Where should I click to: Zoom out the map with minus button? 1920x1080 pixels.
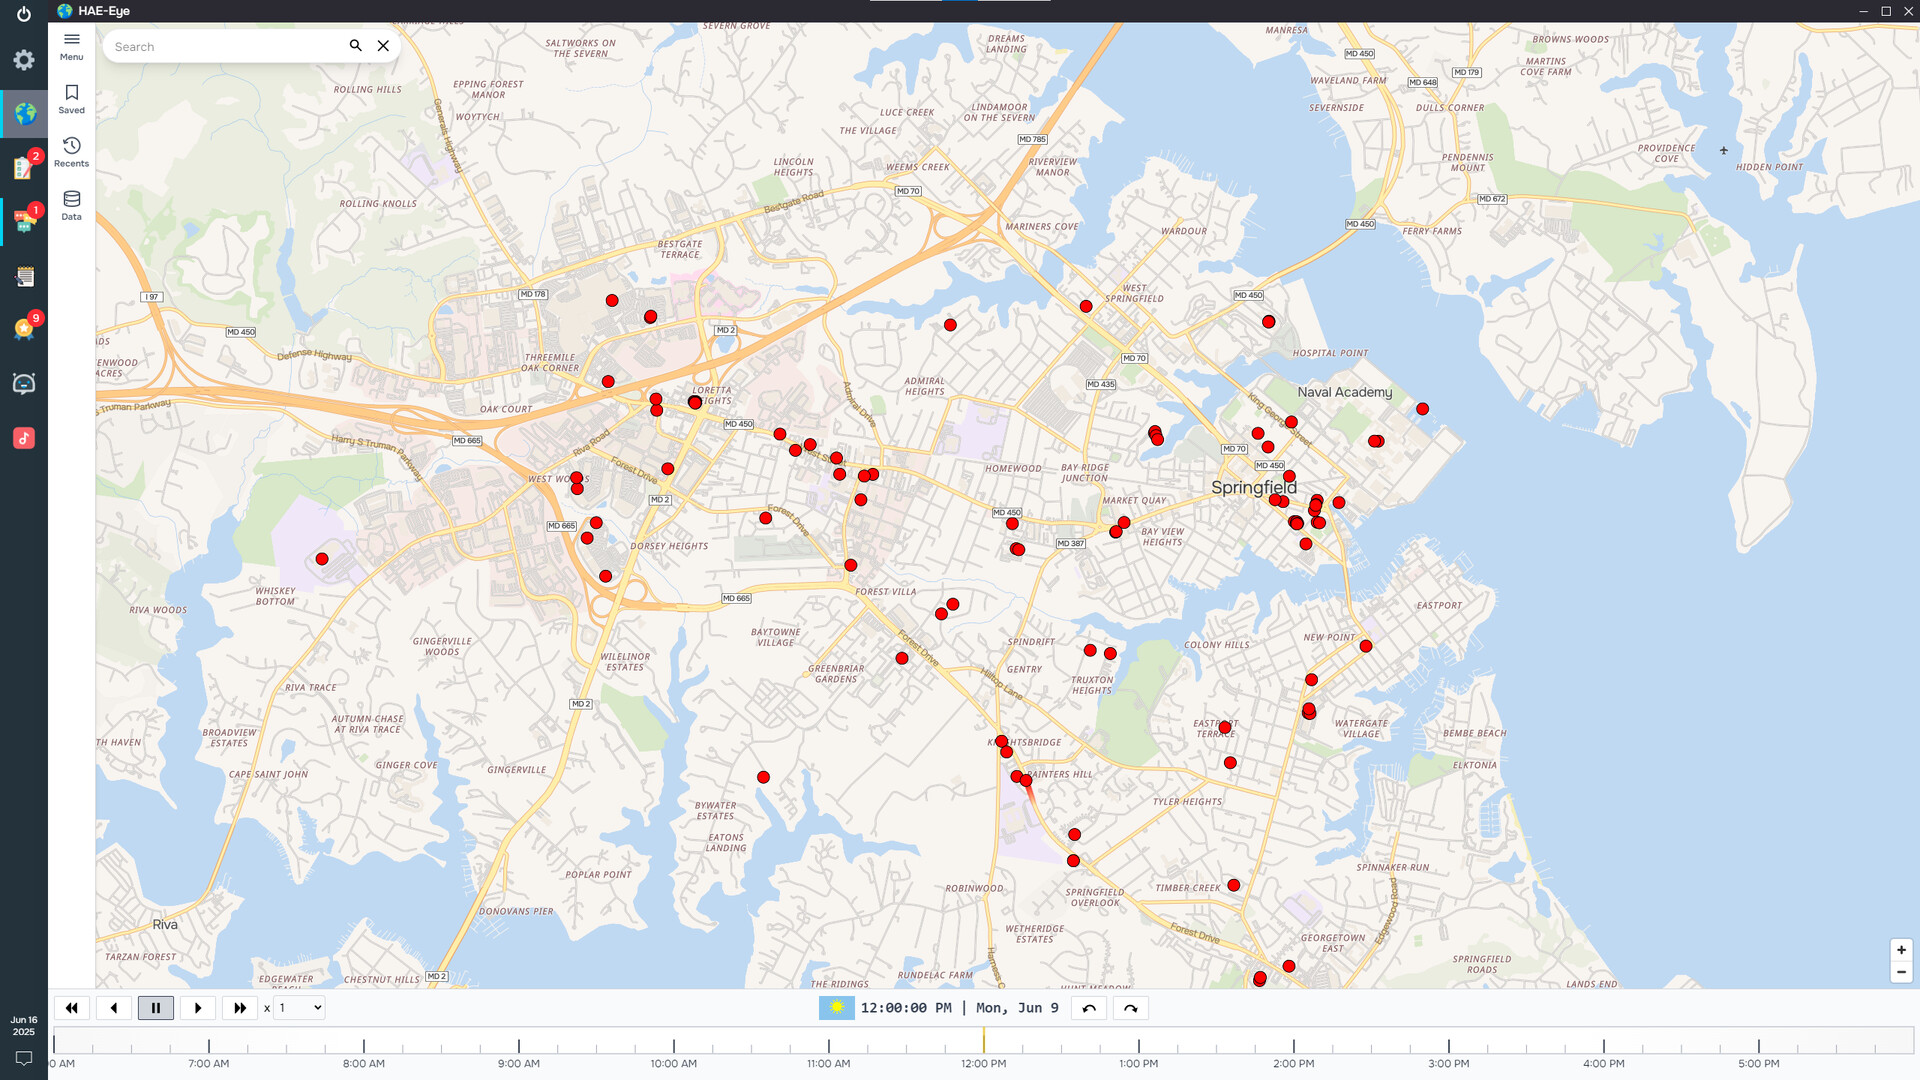click(1901, 972)
